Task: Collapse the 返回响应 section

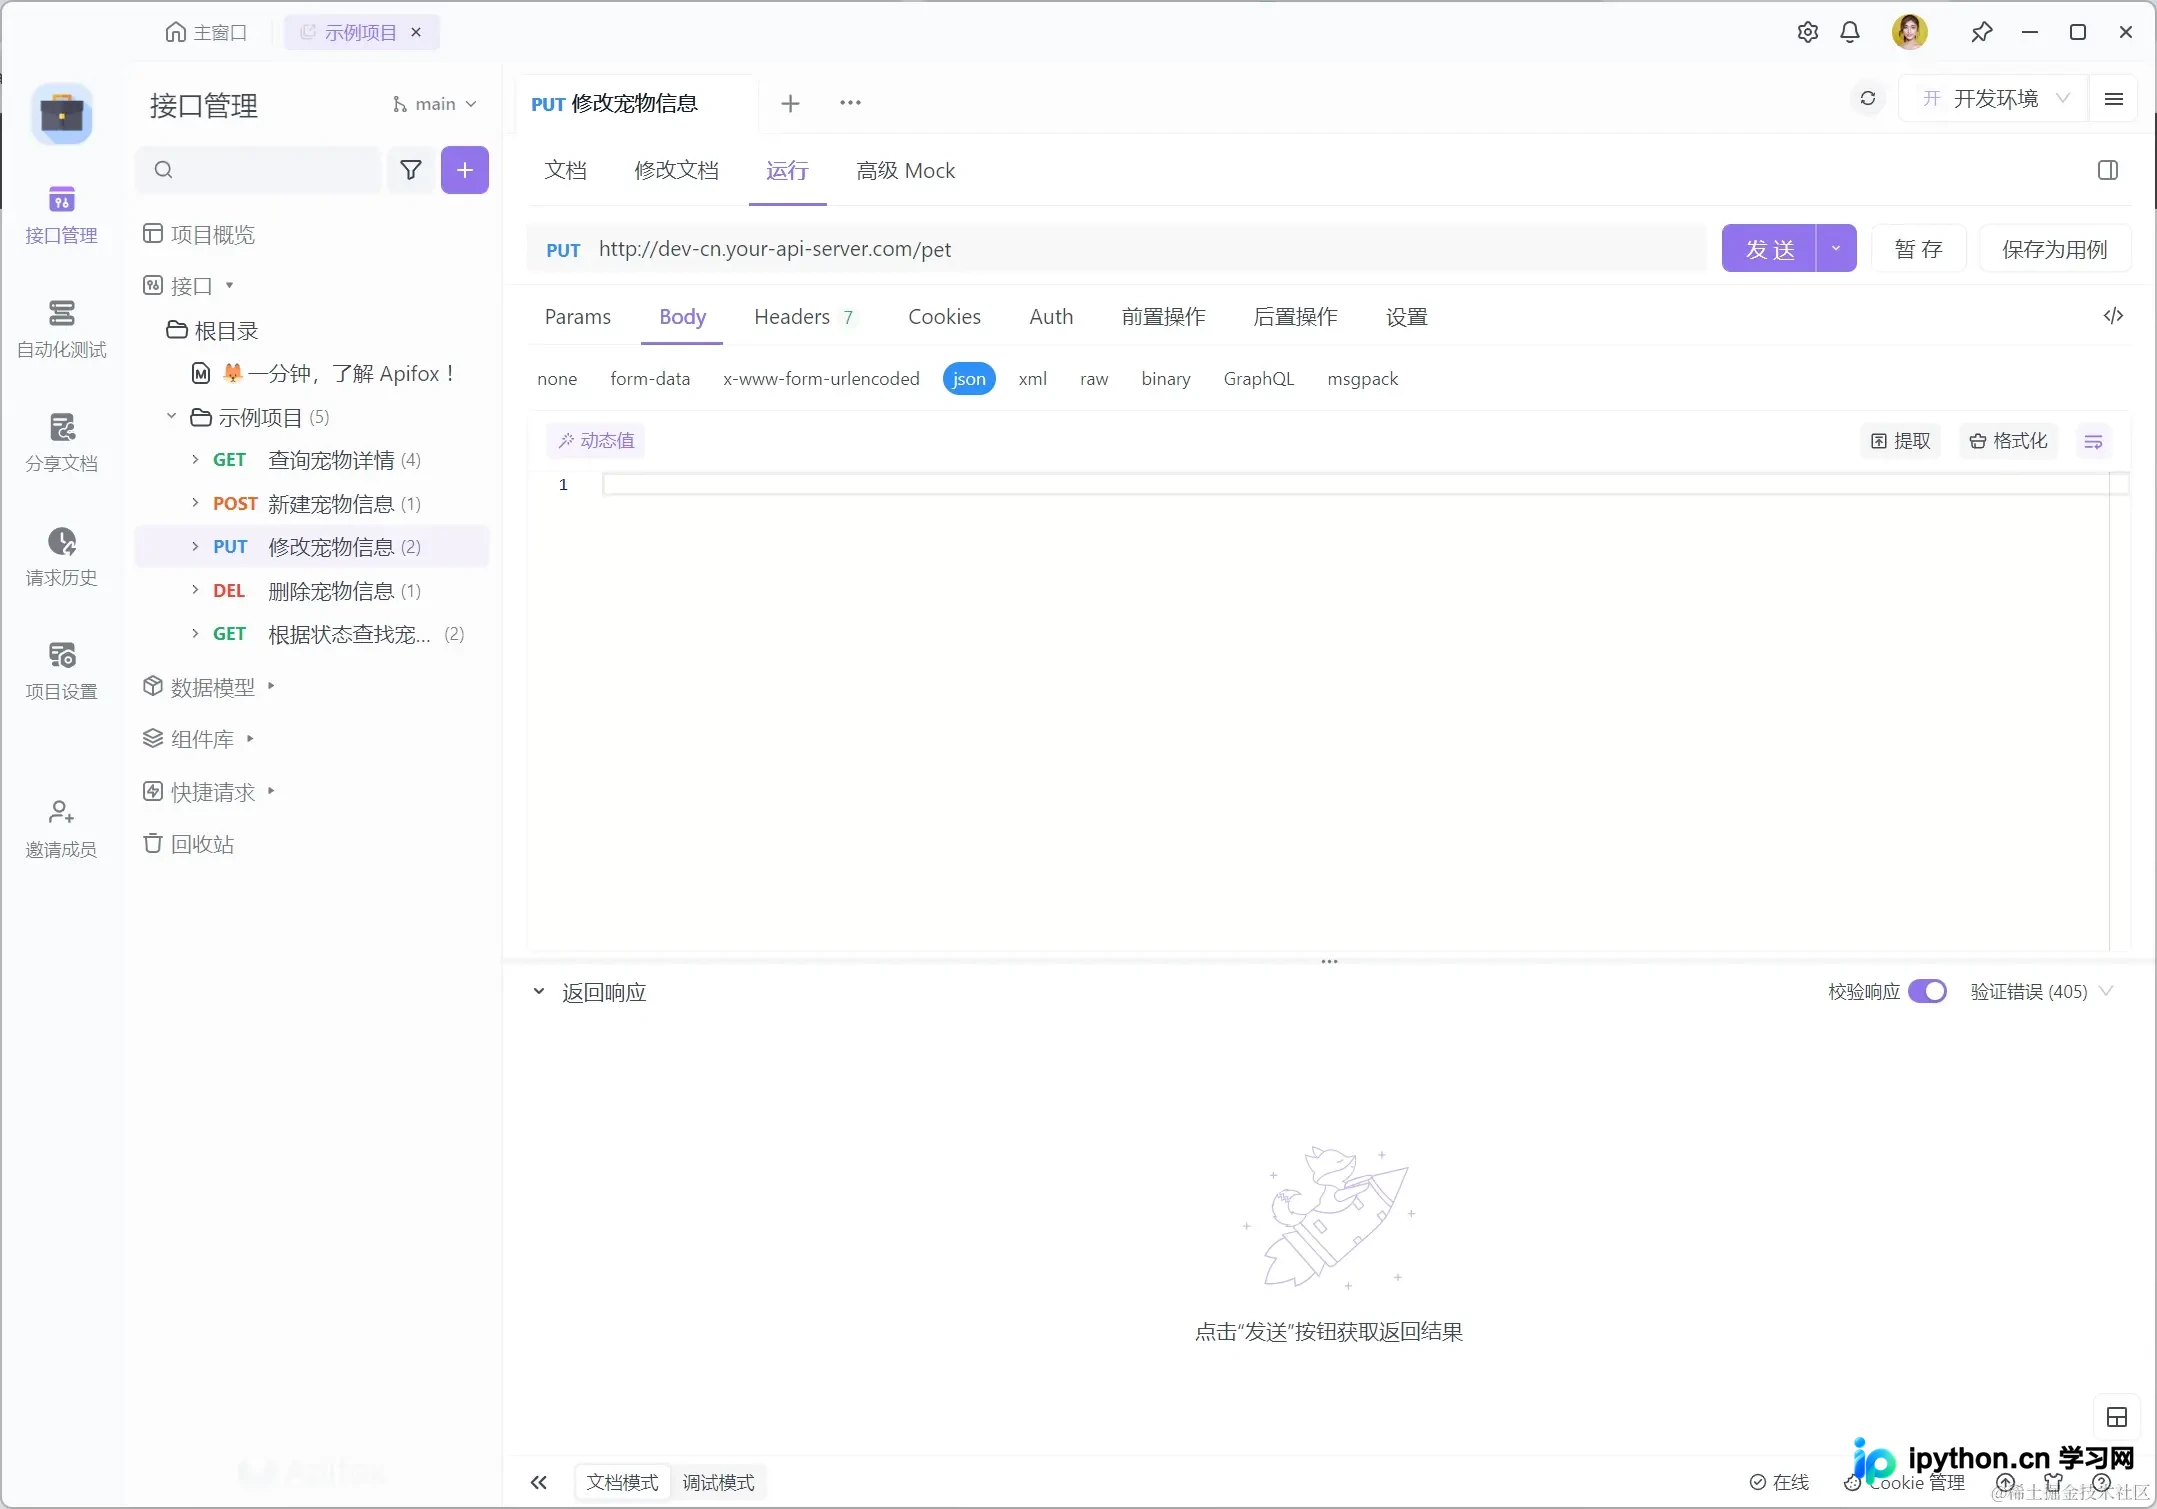Action: click(539, 992)
